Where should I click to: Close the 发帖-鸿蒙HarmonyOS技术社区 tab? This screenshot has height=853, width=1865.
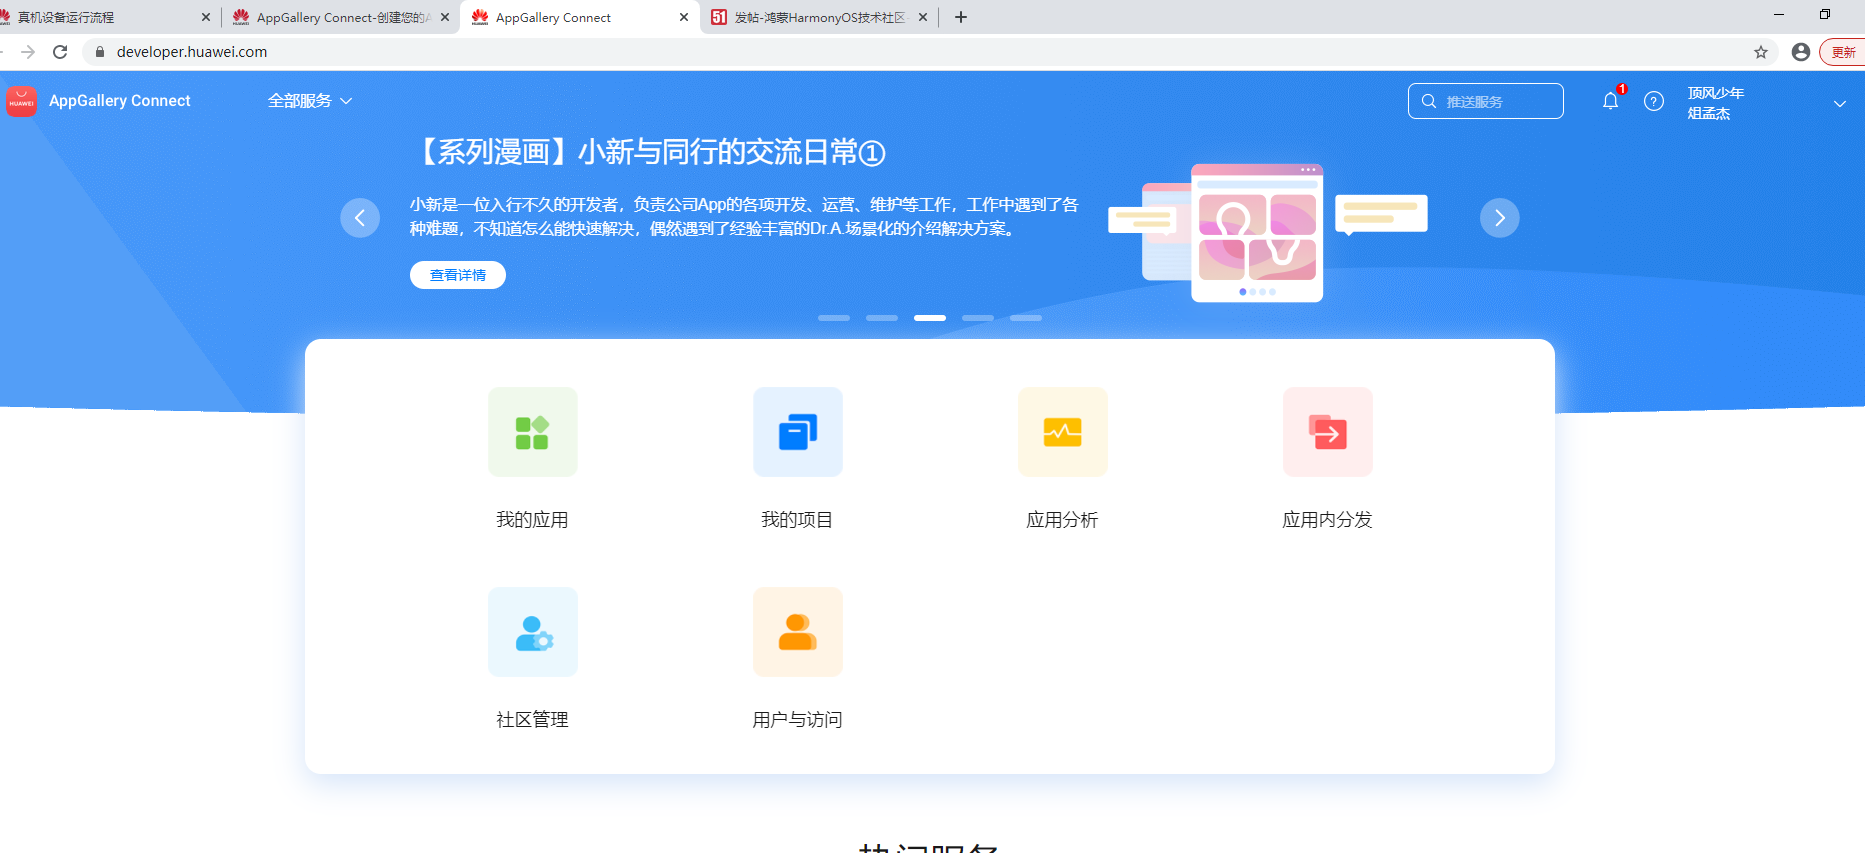tap(923, 17)
